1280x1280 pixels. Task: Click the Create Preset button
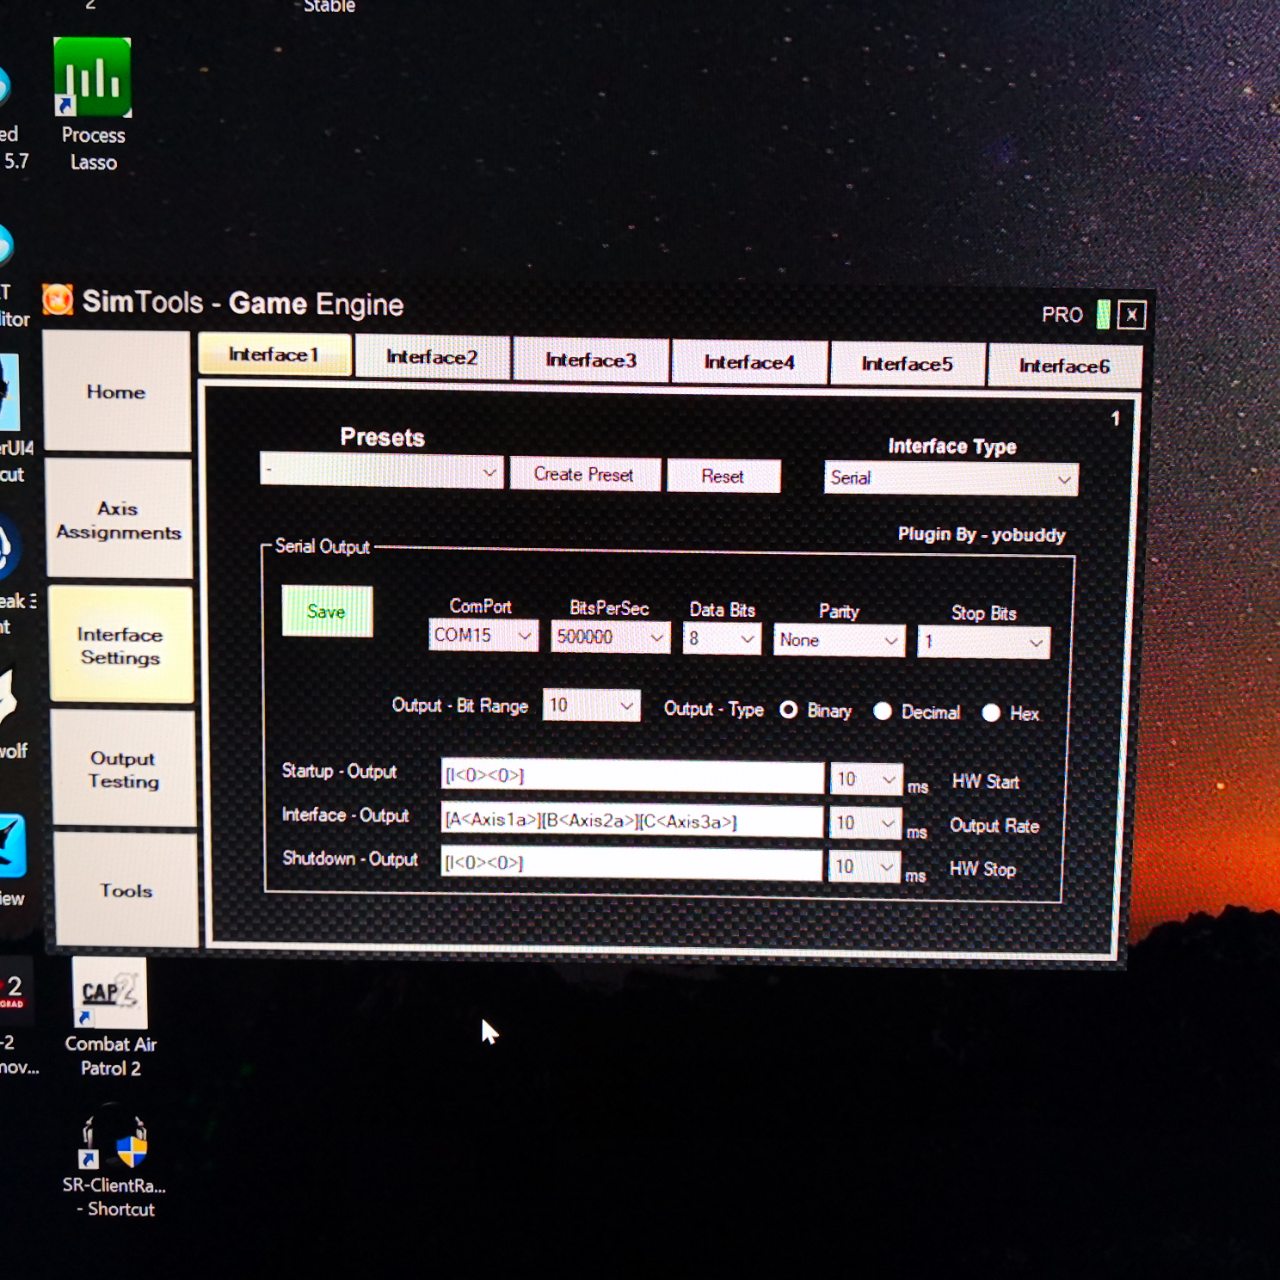(584, 474)
